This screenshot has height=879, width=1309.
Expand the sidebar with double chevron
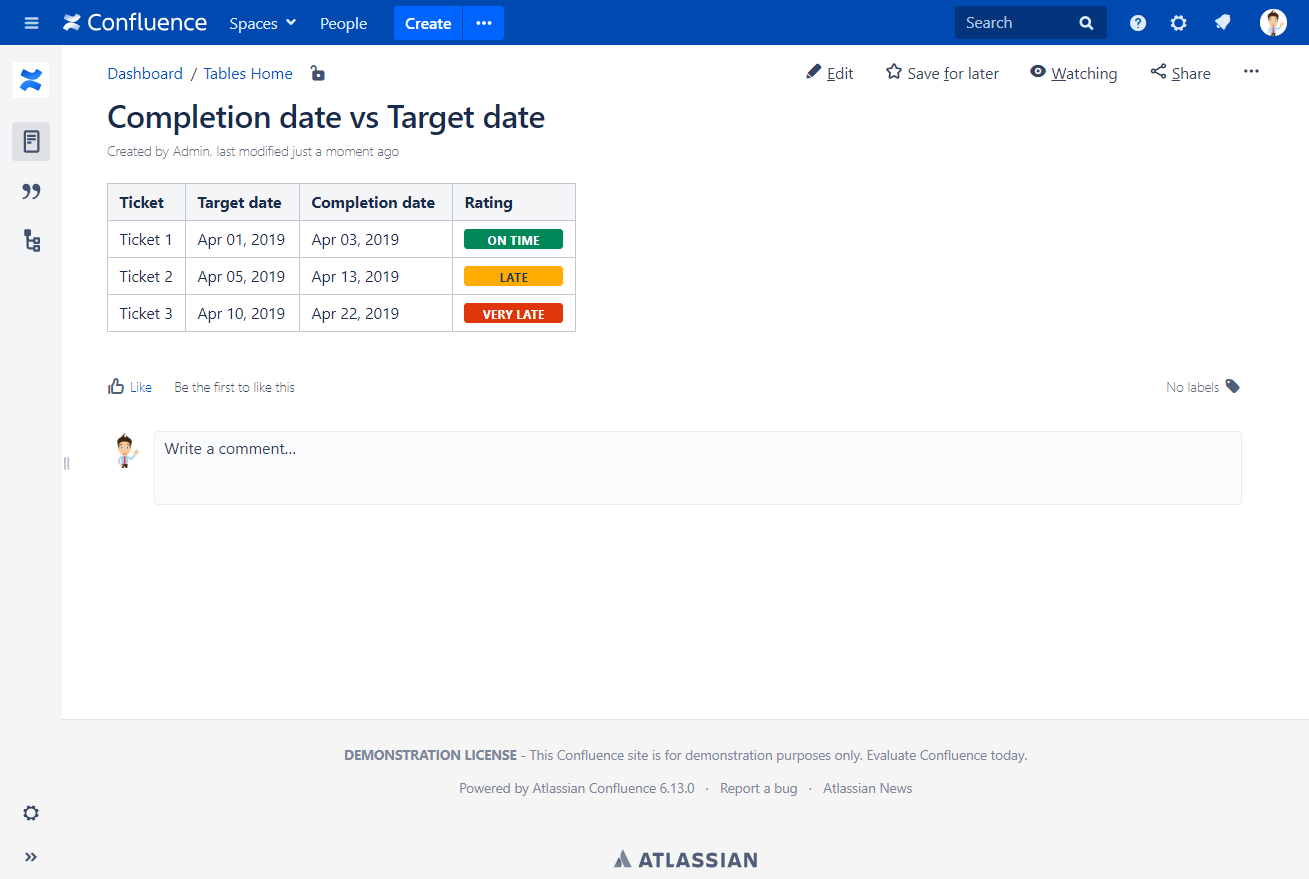coord(31,857)
